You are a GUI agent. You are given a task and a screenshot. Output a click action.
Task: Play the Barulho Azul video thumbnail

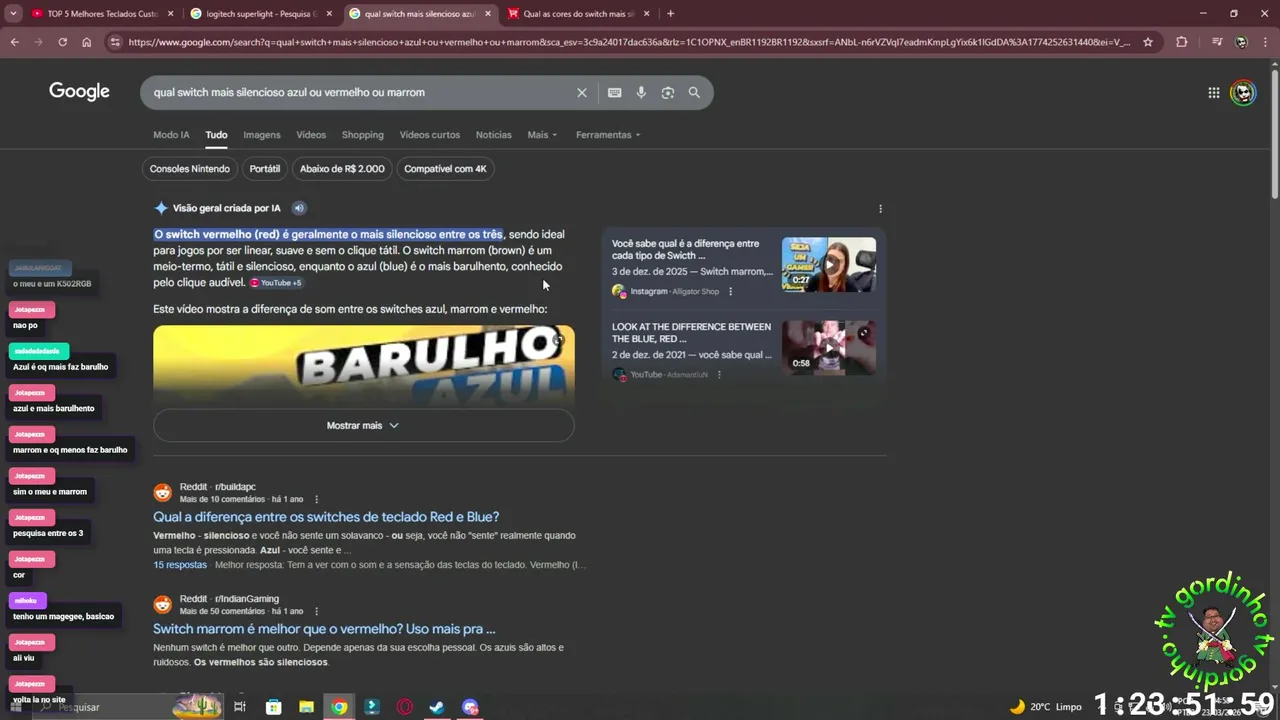pos(363,364)
